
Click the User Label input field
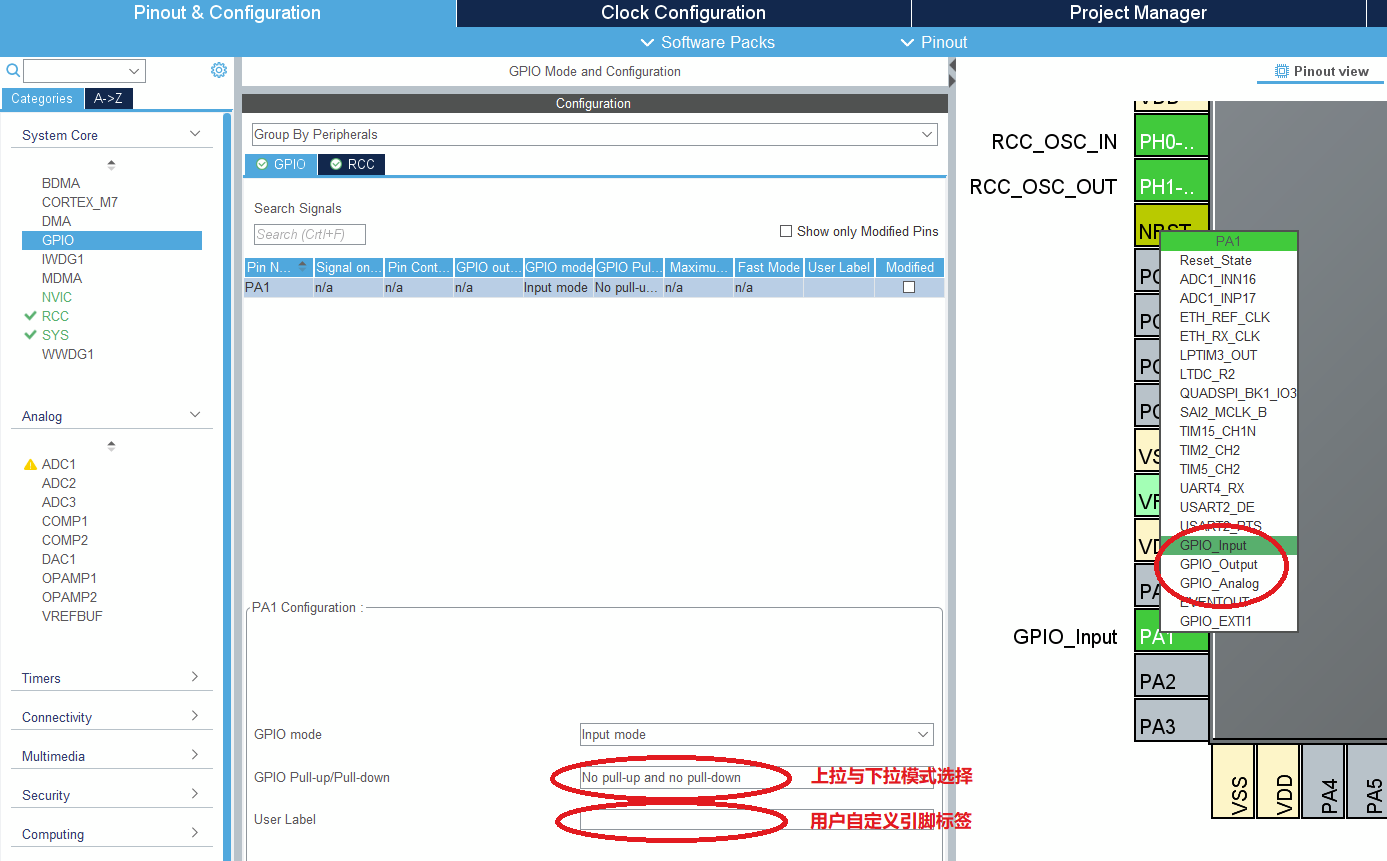coord(756,820)
